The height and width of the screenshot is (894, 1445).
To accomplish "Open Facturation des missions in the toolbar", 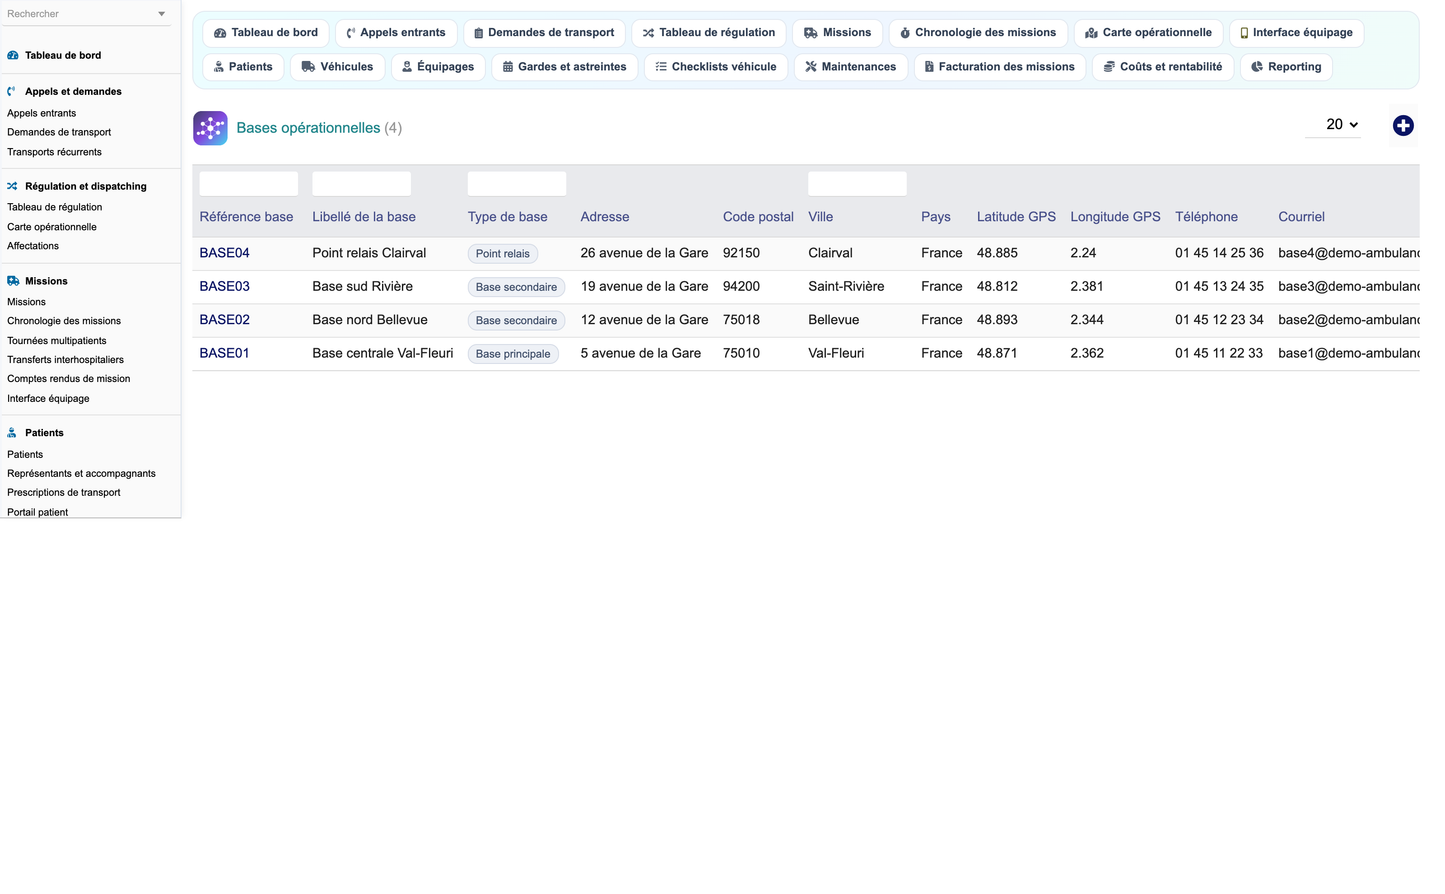I will 999,67.
